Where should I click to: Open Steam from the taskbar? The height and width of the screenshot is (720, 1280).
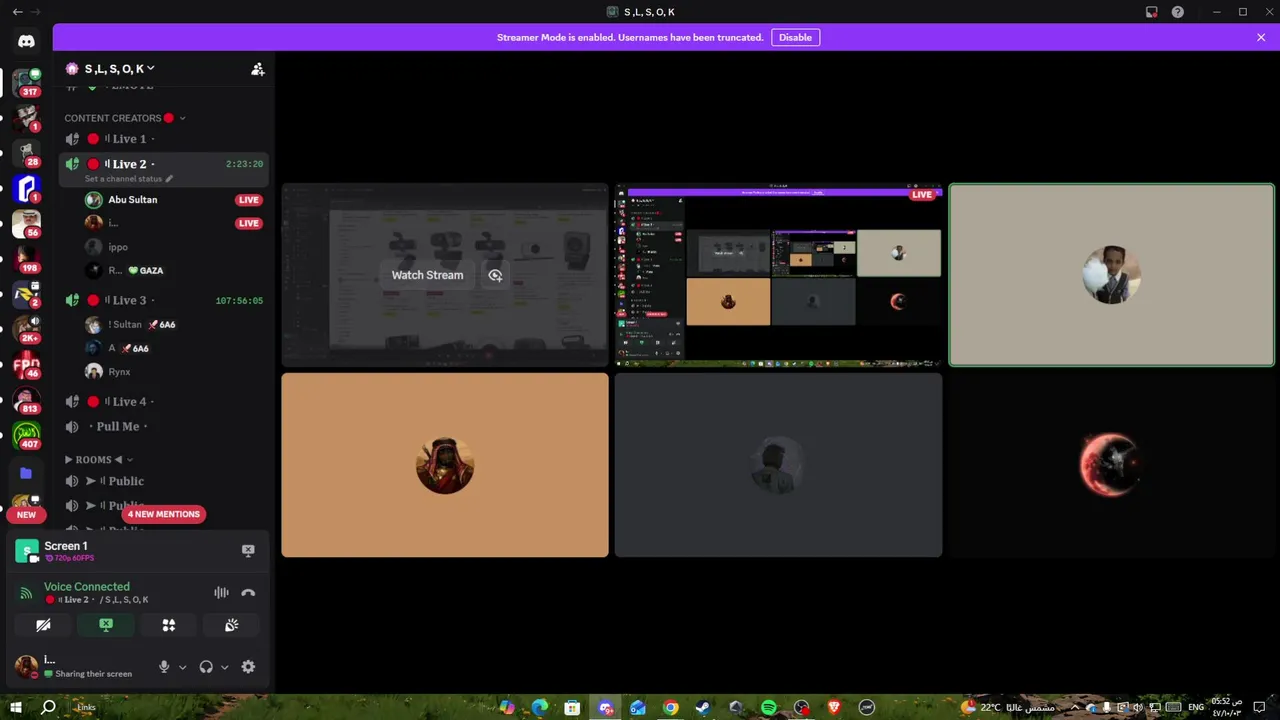(703, 707)
